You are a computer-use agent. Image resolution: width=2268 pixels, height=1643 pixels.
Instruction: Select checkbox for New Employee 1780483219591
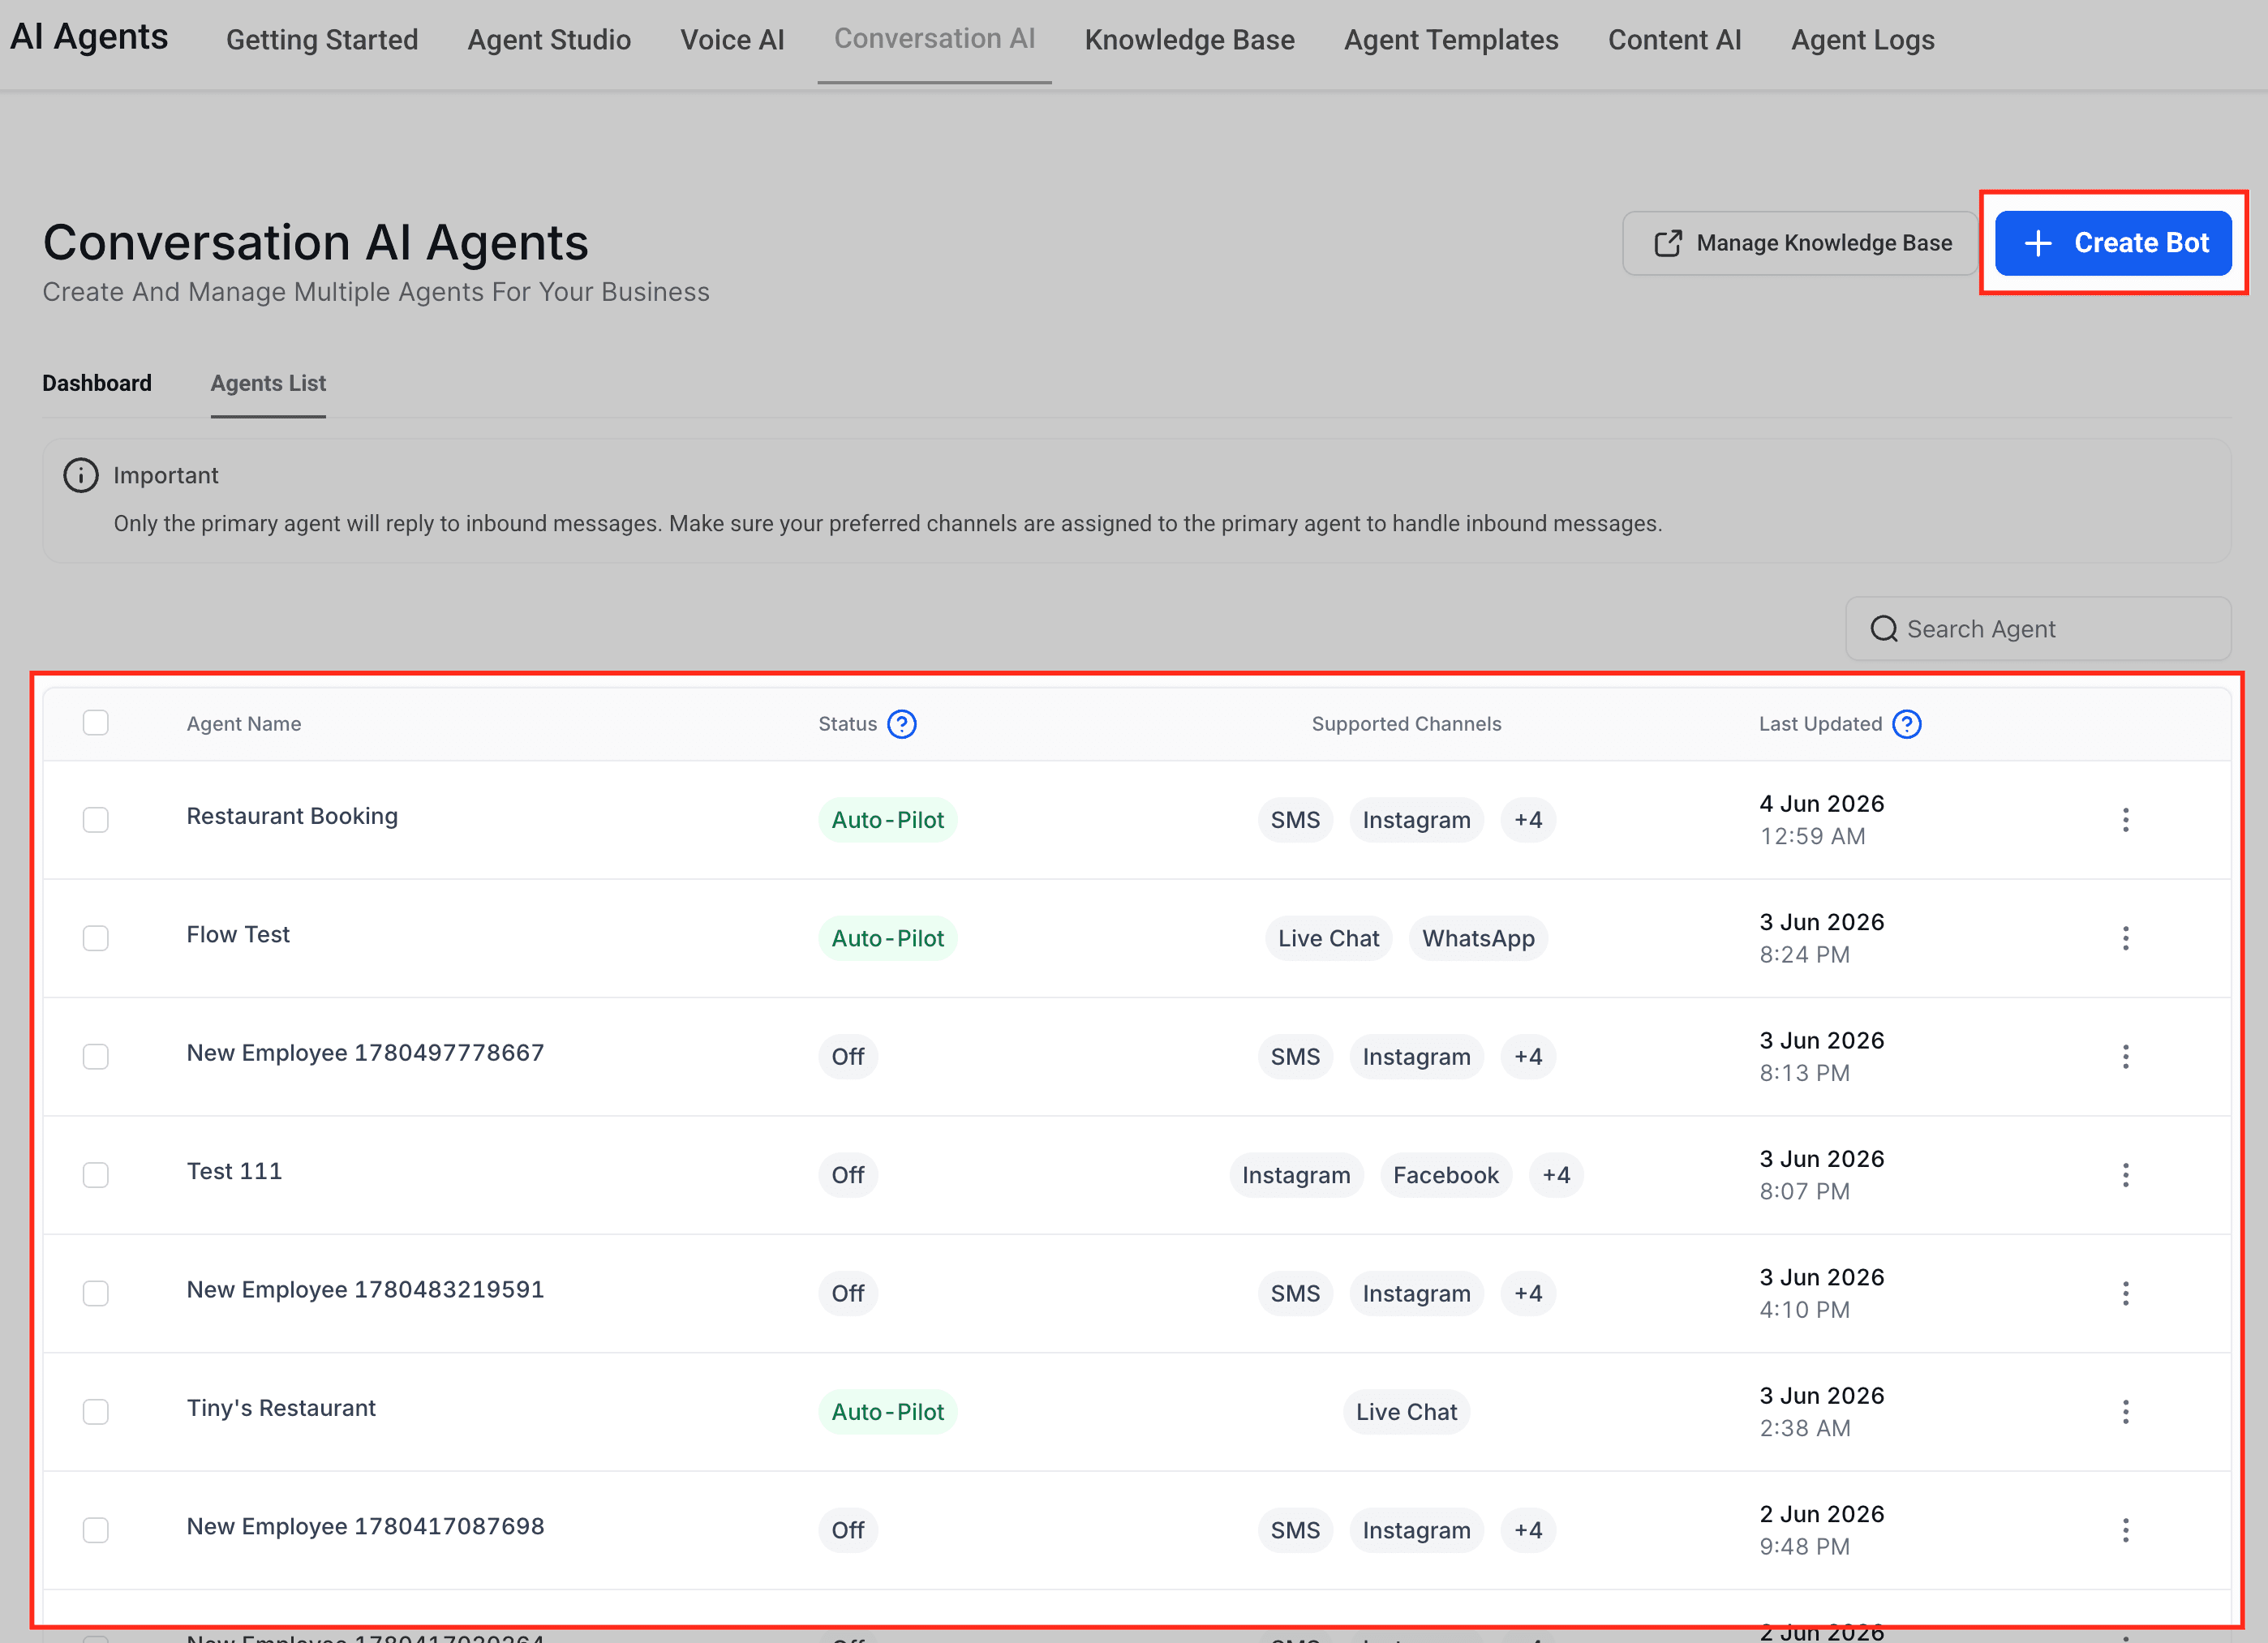tap(96, 1294)
